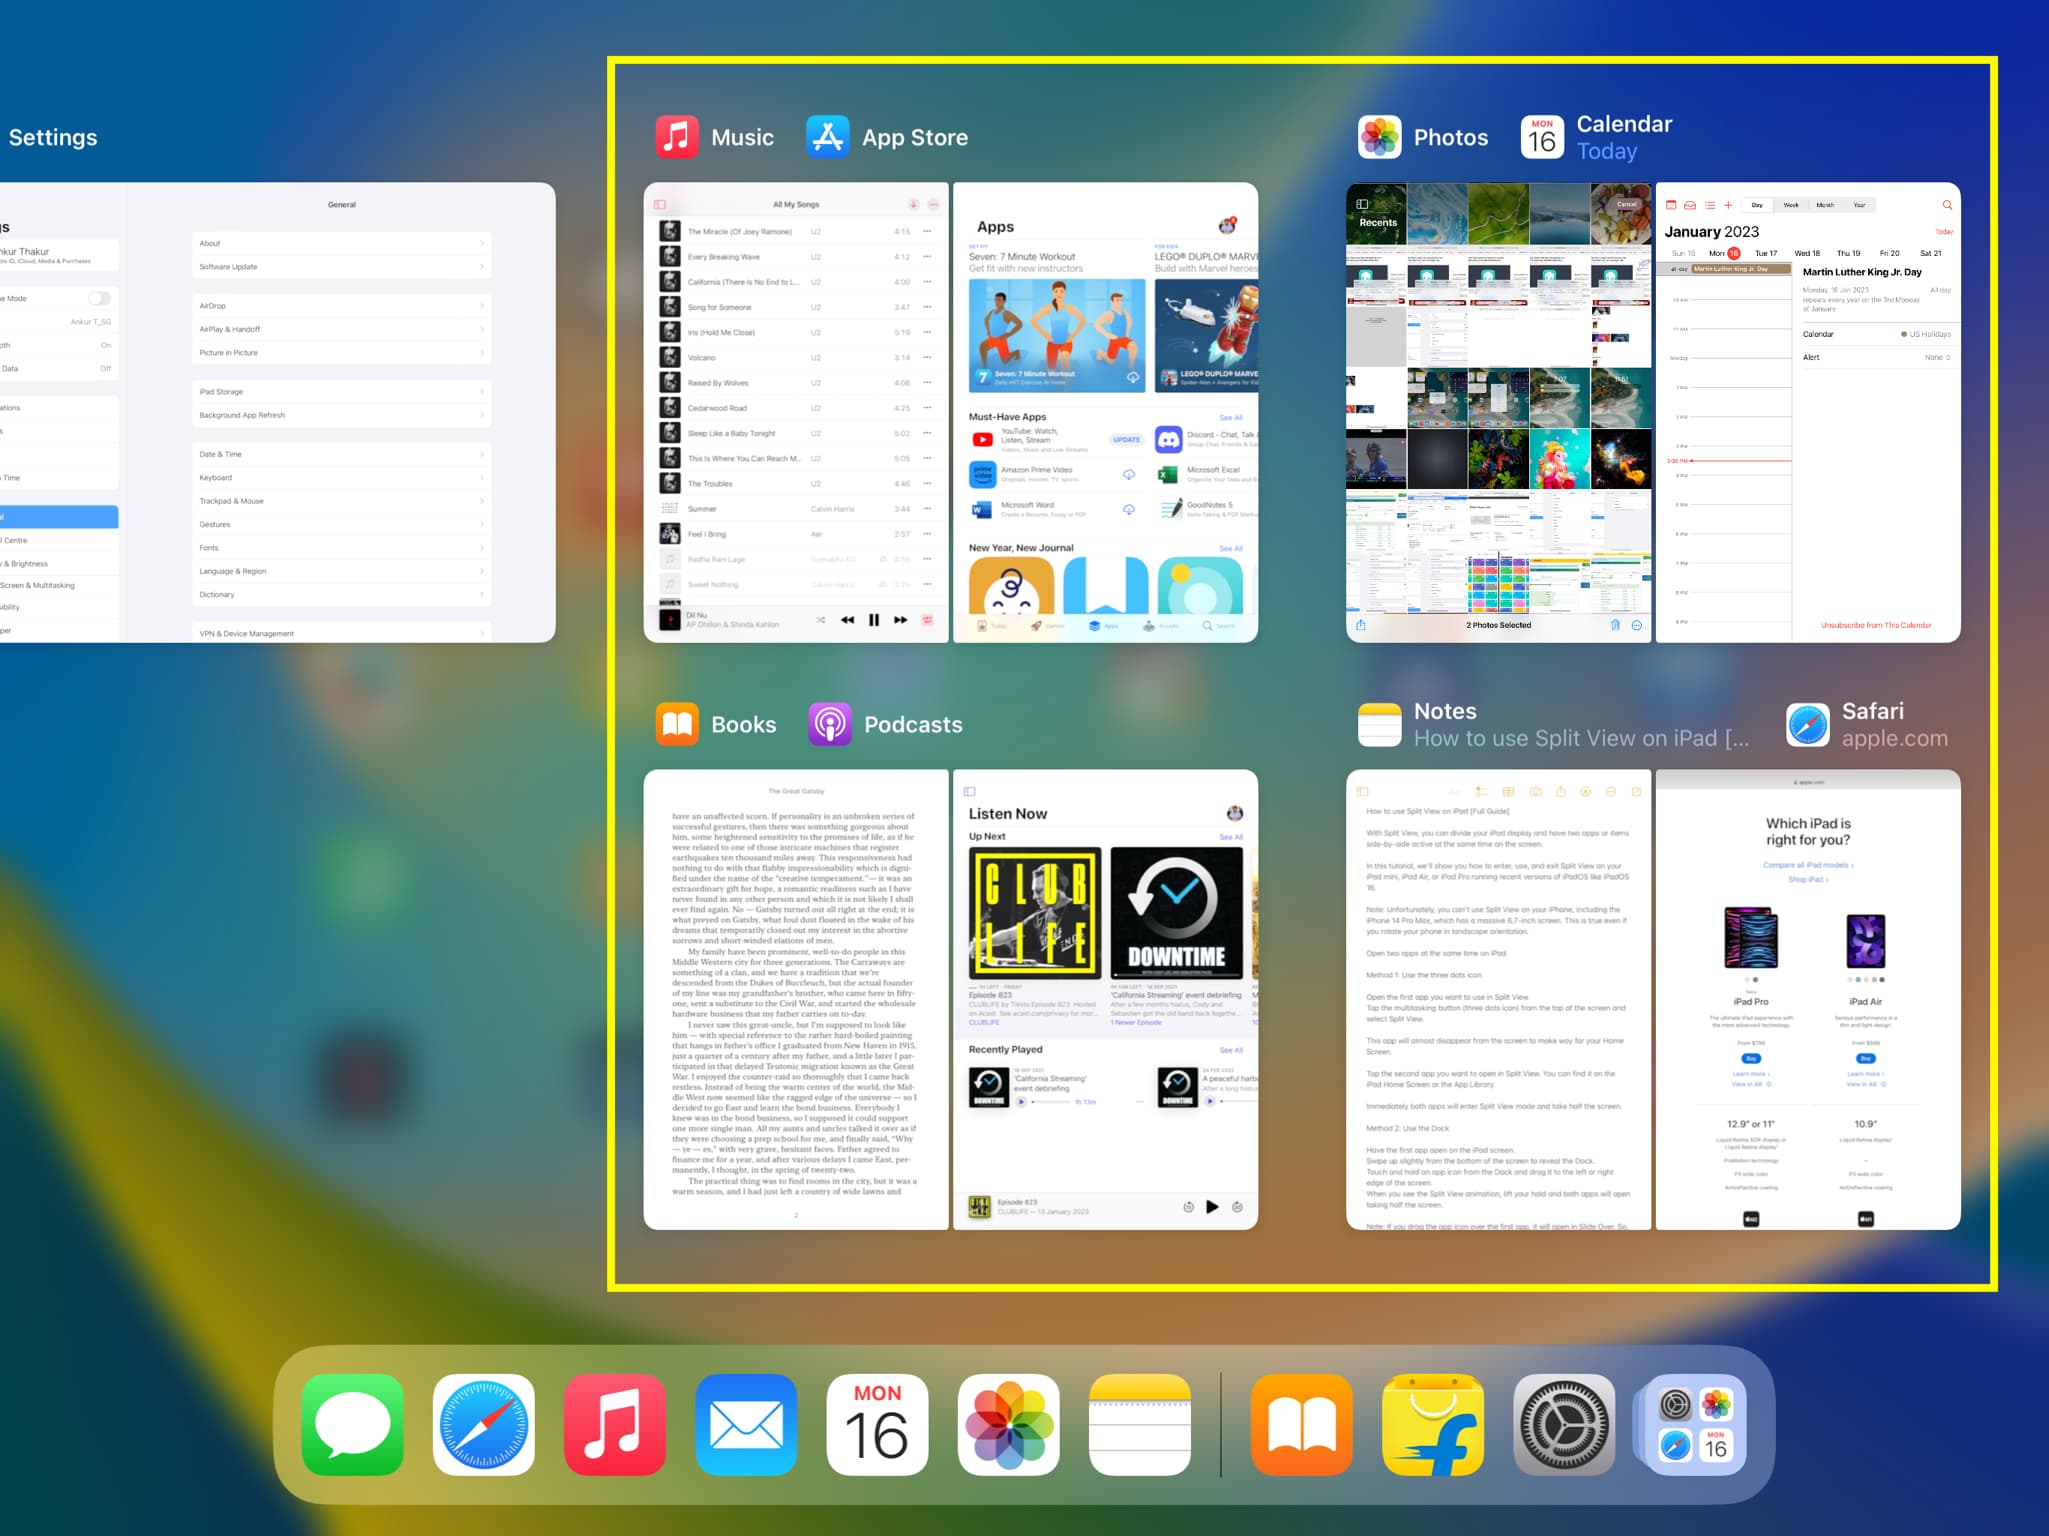The height and width of the screenshot is (1536, 2049).
Task: Tap the Safari icon in switcher header
Action: (x=1808, y=724)
